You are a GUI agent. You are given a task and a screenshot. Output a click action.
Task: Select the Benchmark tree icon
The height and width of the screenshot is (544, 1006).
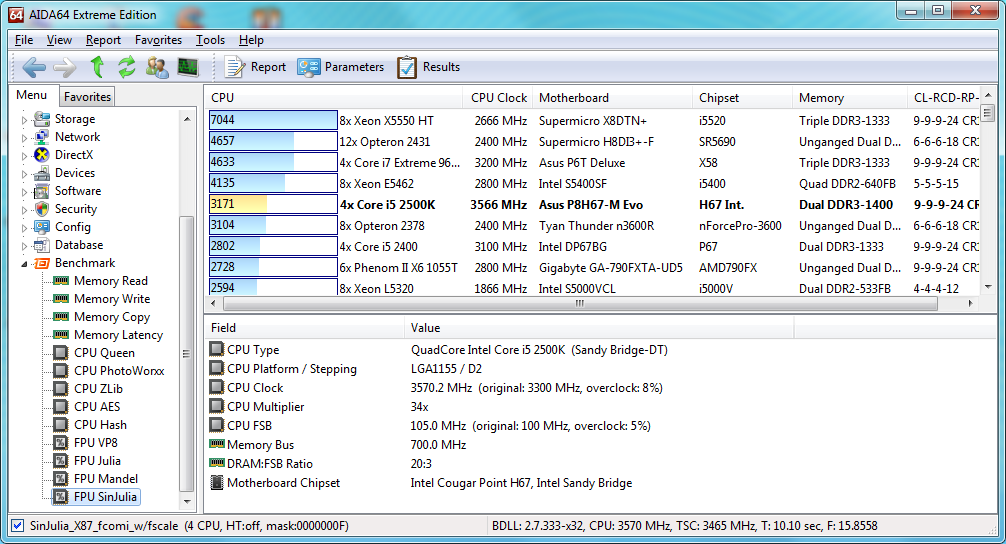pos(42,263)
